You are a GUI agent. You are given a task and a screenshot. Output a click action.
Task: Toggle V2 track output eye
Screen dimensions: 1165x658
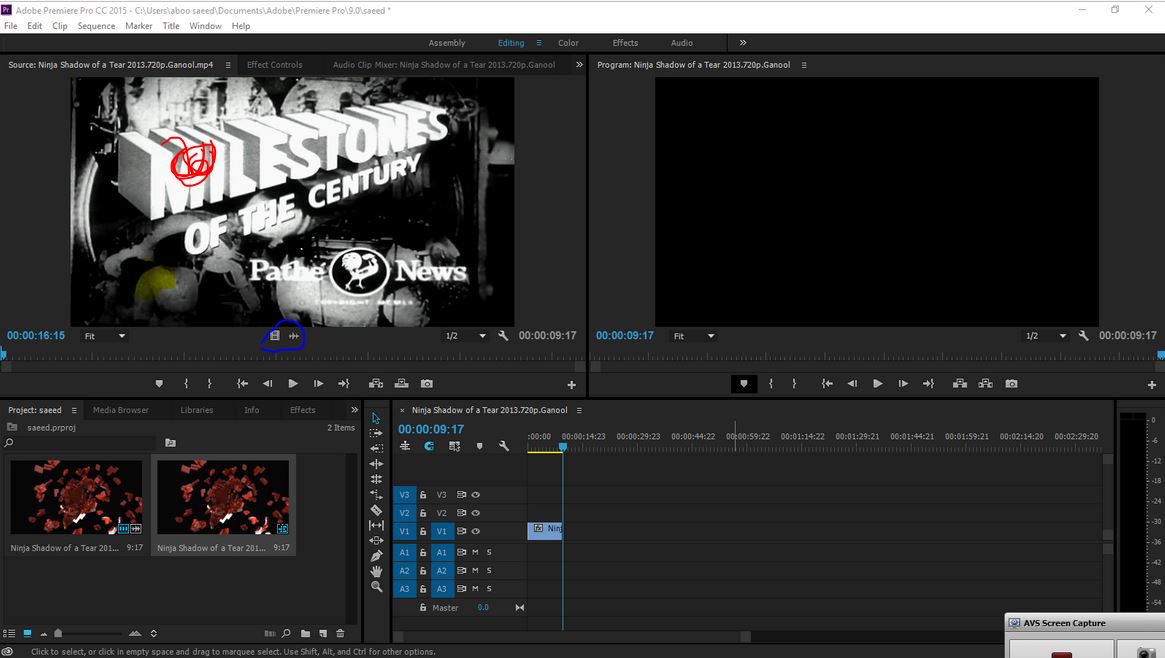tap(476, 513)
